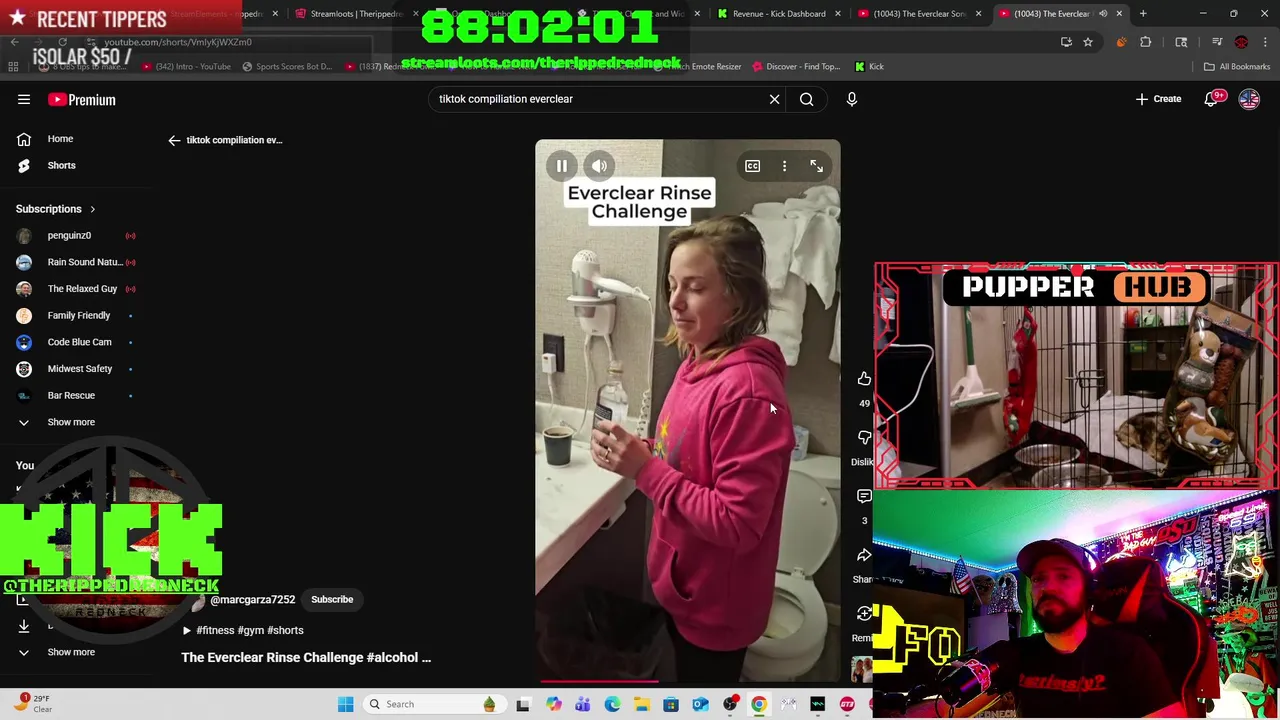1280x720 pixels.
Task: Toggle closed captions on the Short
Action: tap(752, 166)
